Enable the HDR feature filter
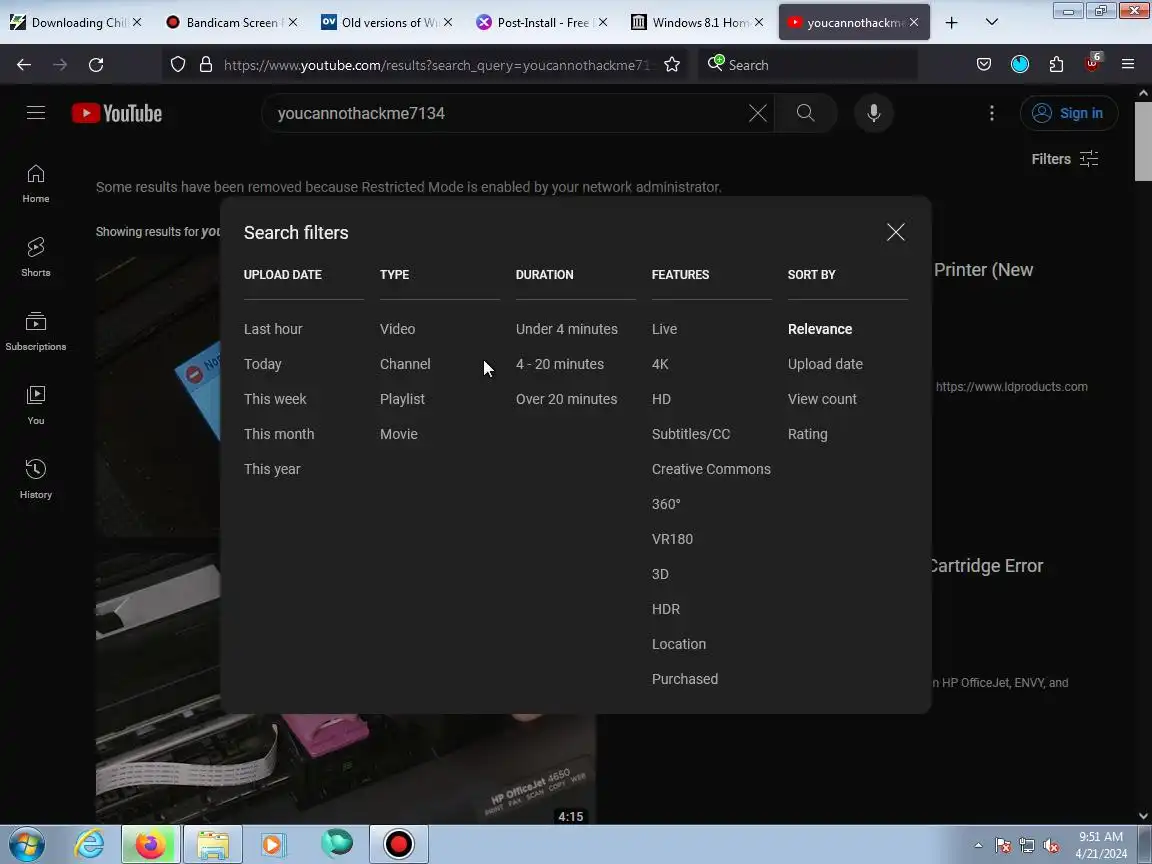 click(666, 609)
